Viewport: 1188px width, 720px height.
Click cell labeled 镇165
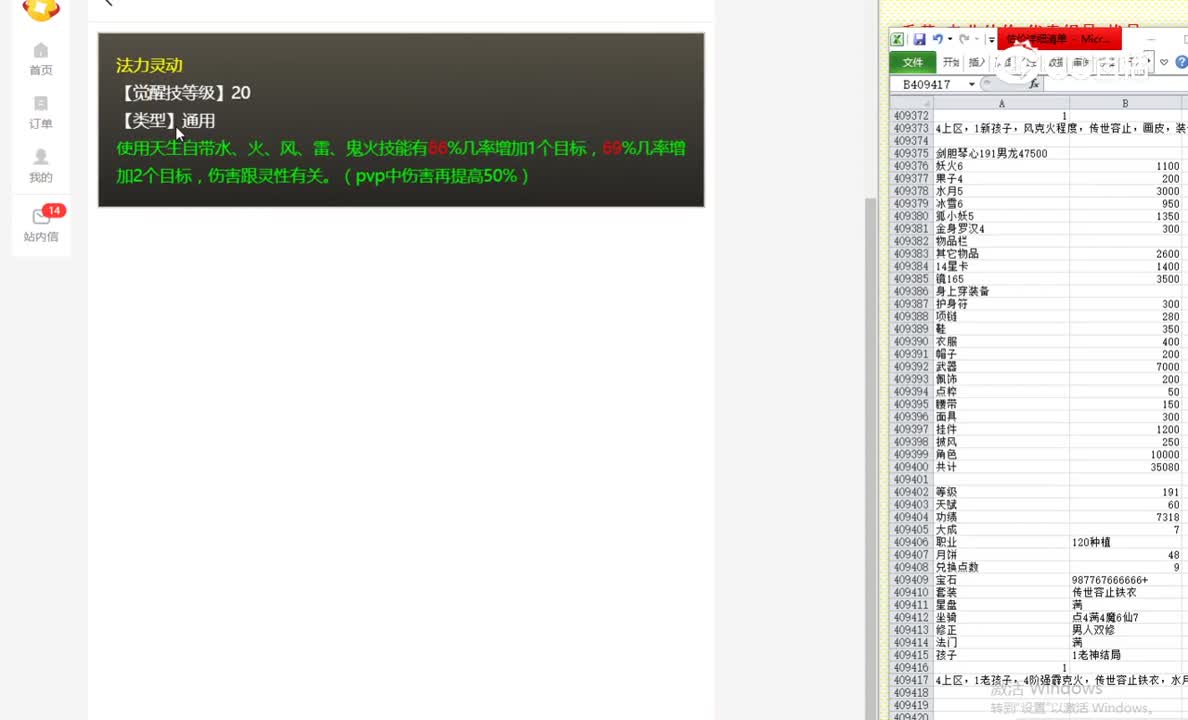tap(1001, 279)
